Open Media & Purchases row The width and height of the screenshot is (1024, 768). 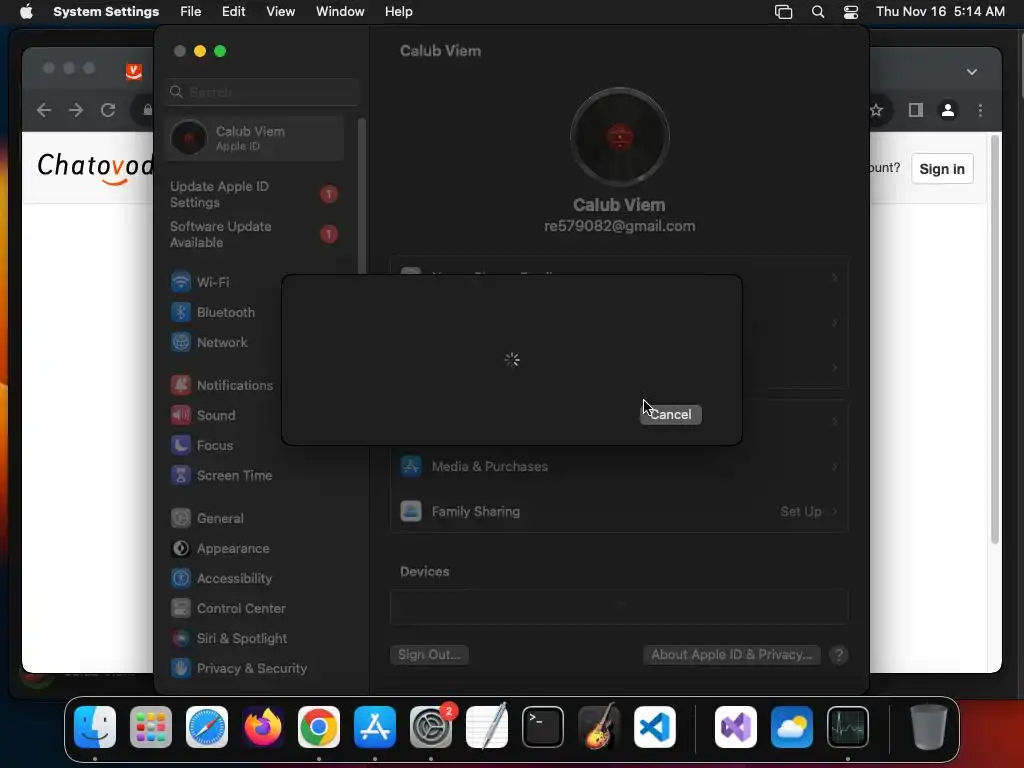[x=619, y=466]
